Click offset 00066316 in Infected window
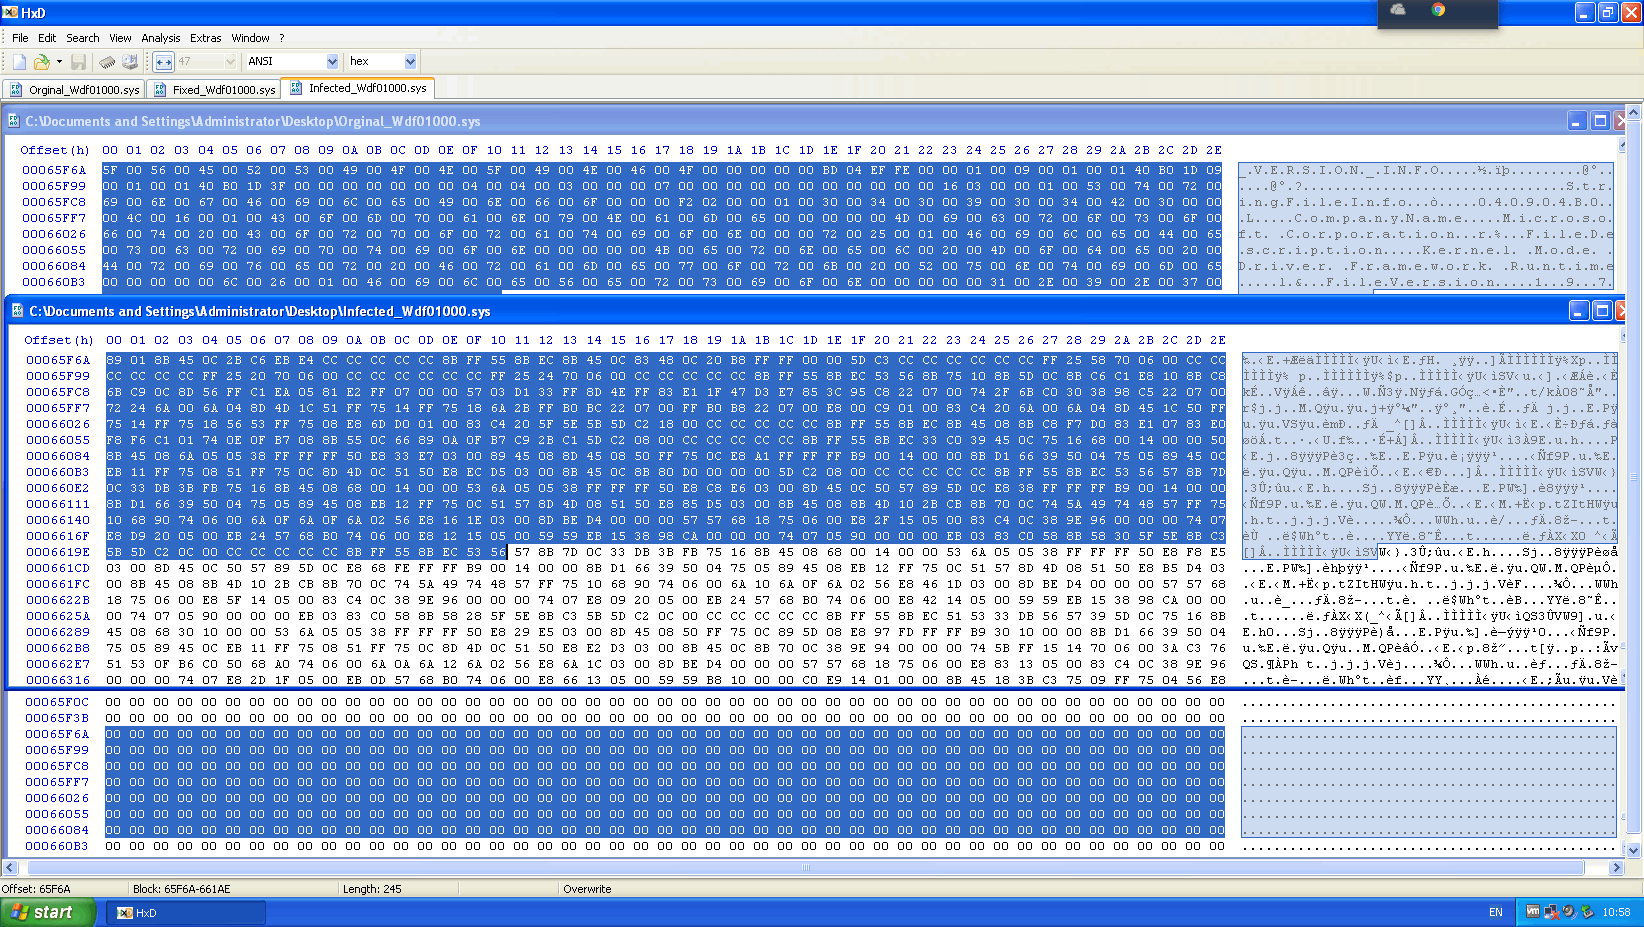This screenshot has height=927, width=1644. click(x=58, y=680)
